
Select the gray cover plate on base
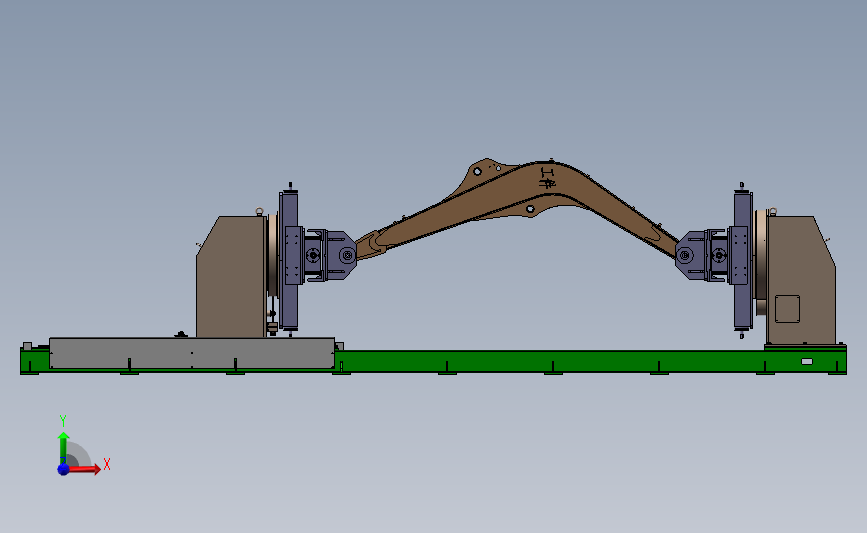[x=192, y=353]
